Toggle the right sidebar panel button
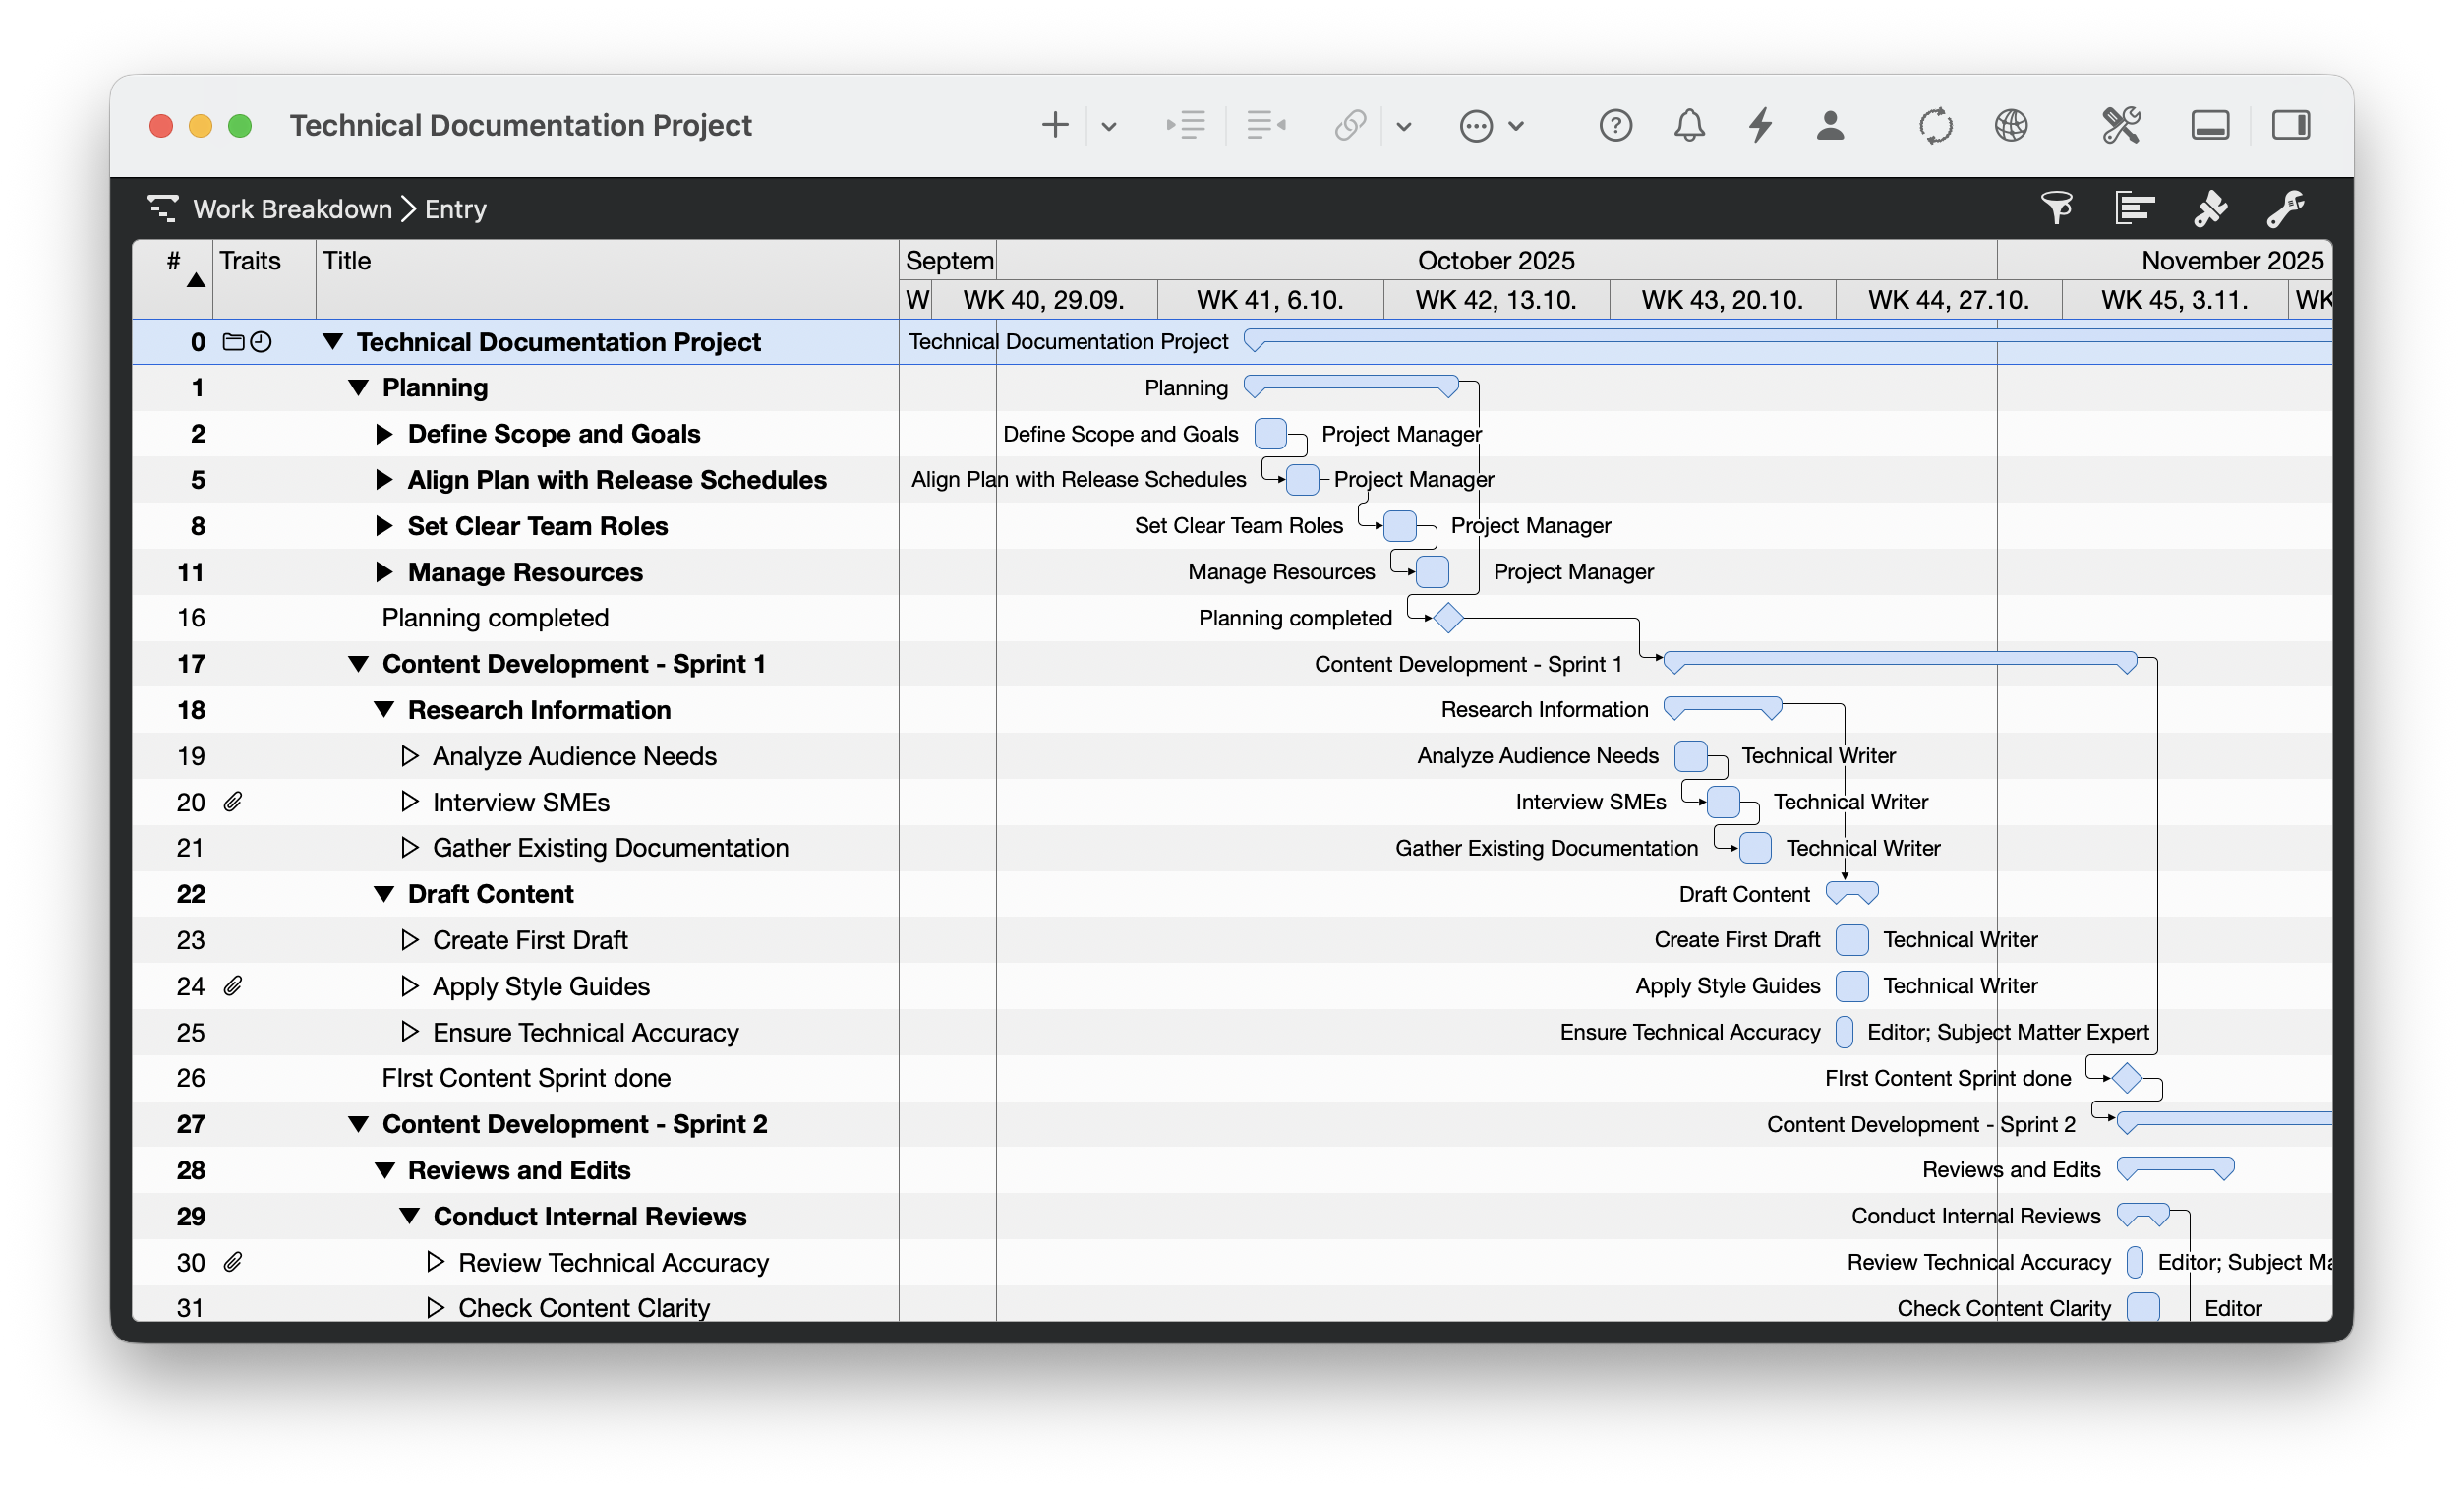Screen dimensions: 2464x1489 click(x=2291, y=125)
